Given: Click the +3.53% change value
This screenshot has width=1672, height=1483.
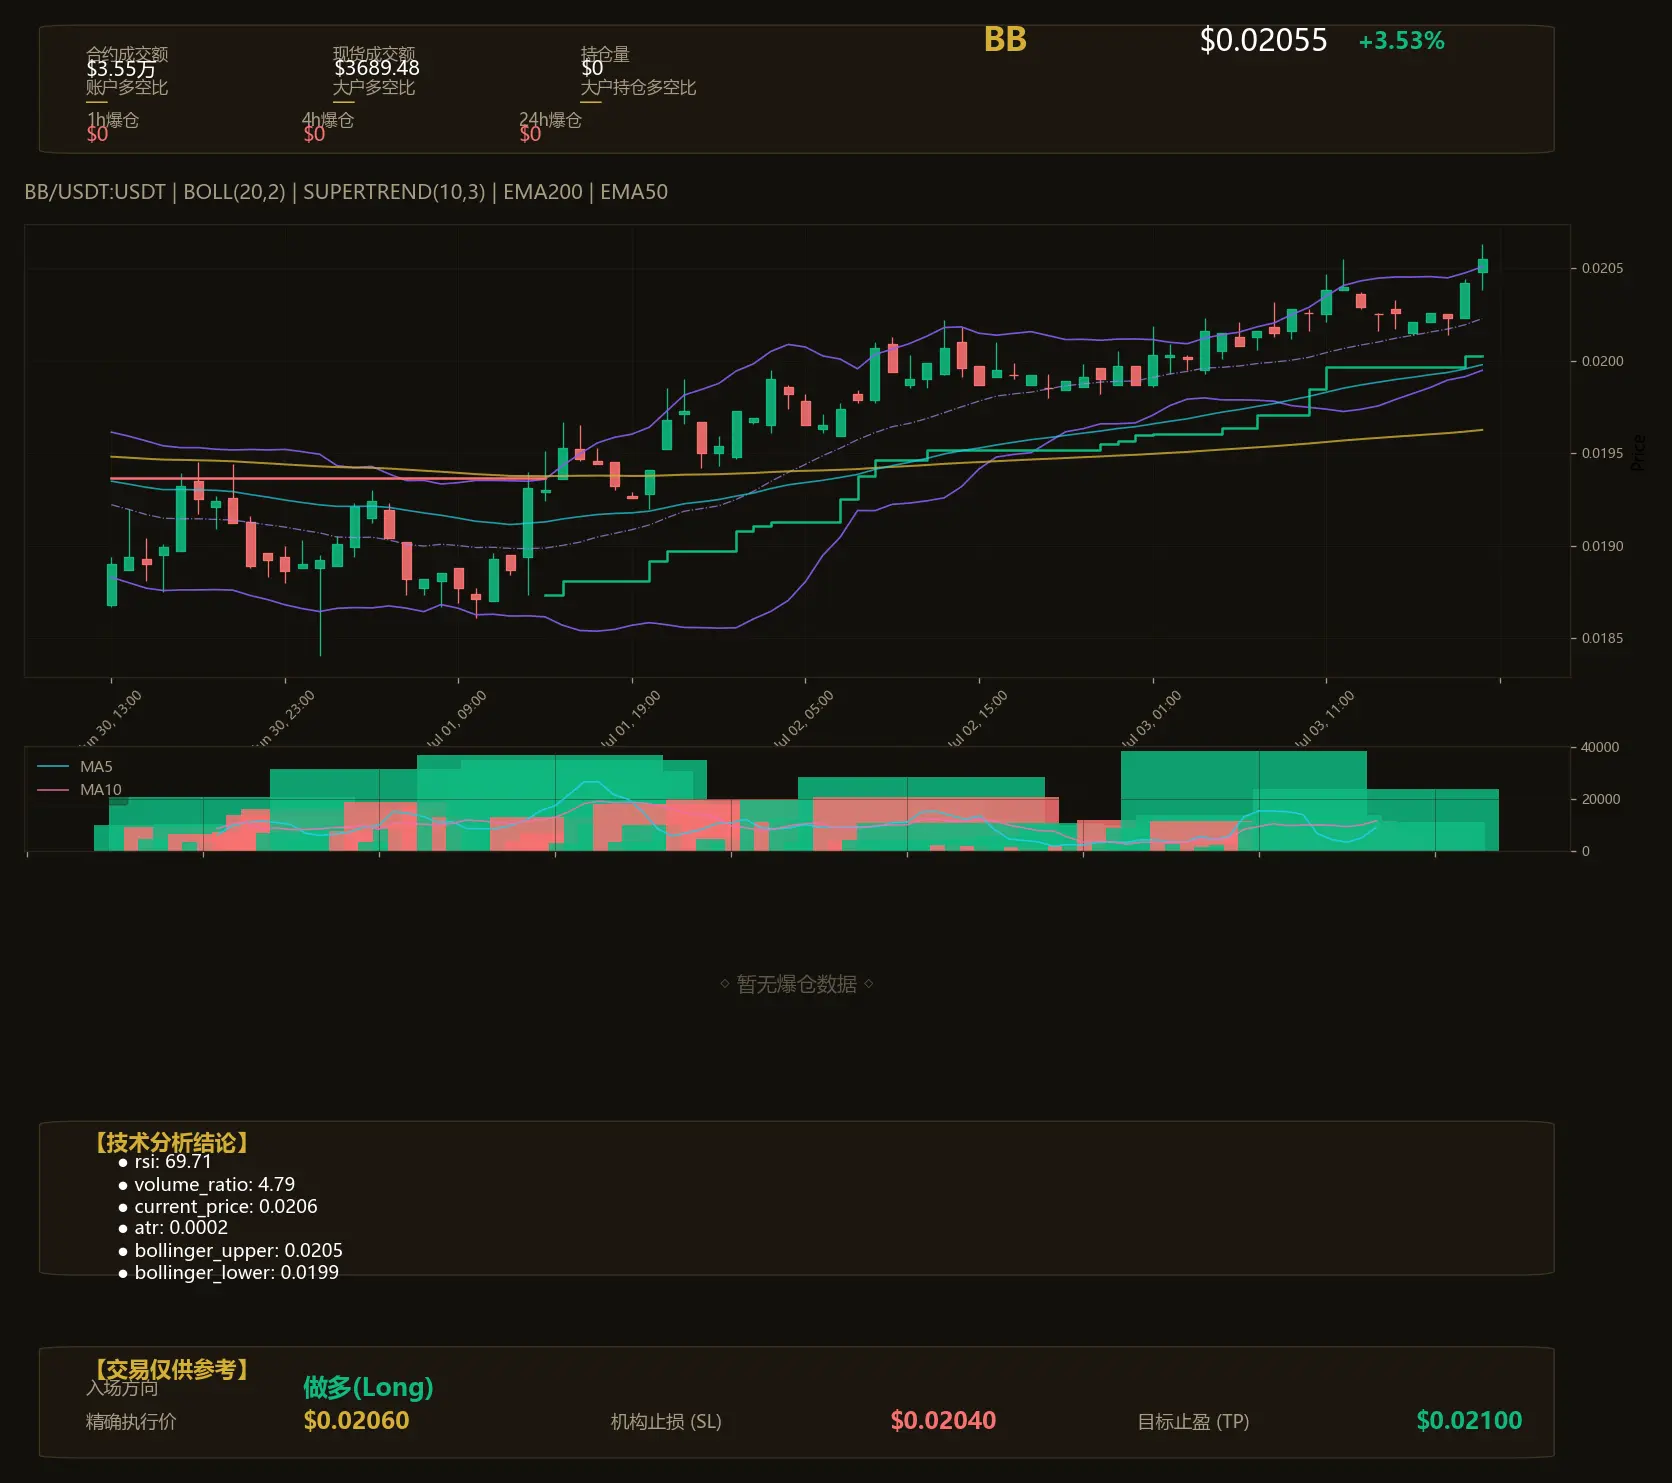Looking at the screenshot, I should click(1401, 41).
